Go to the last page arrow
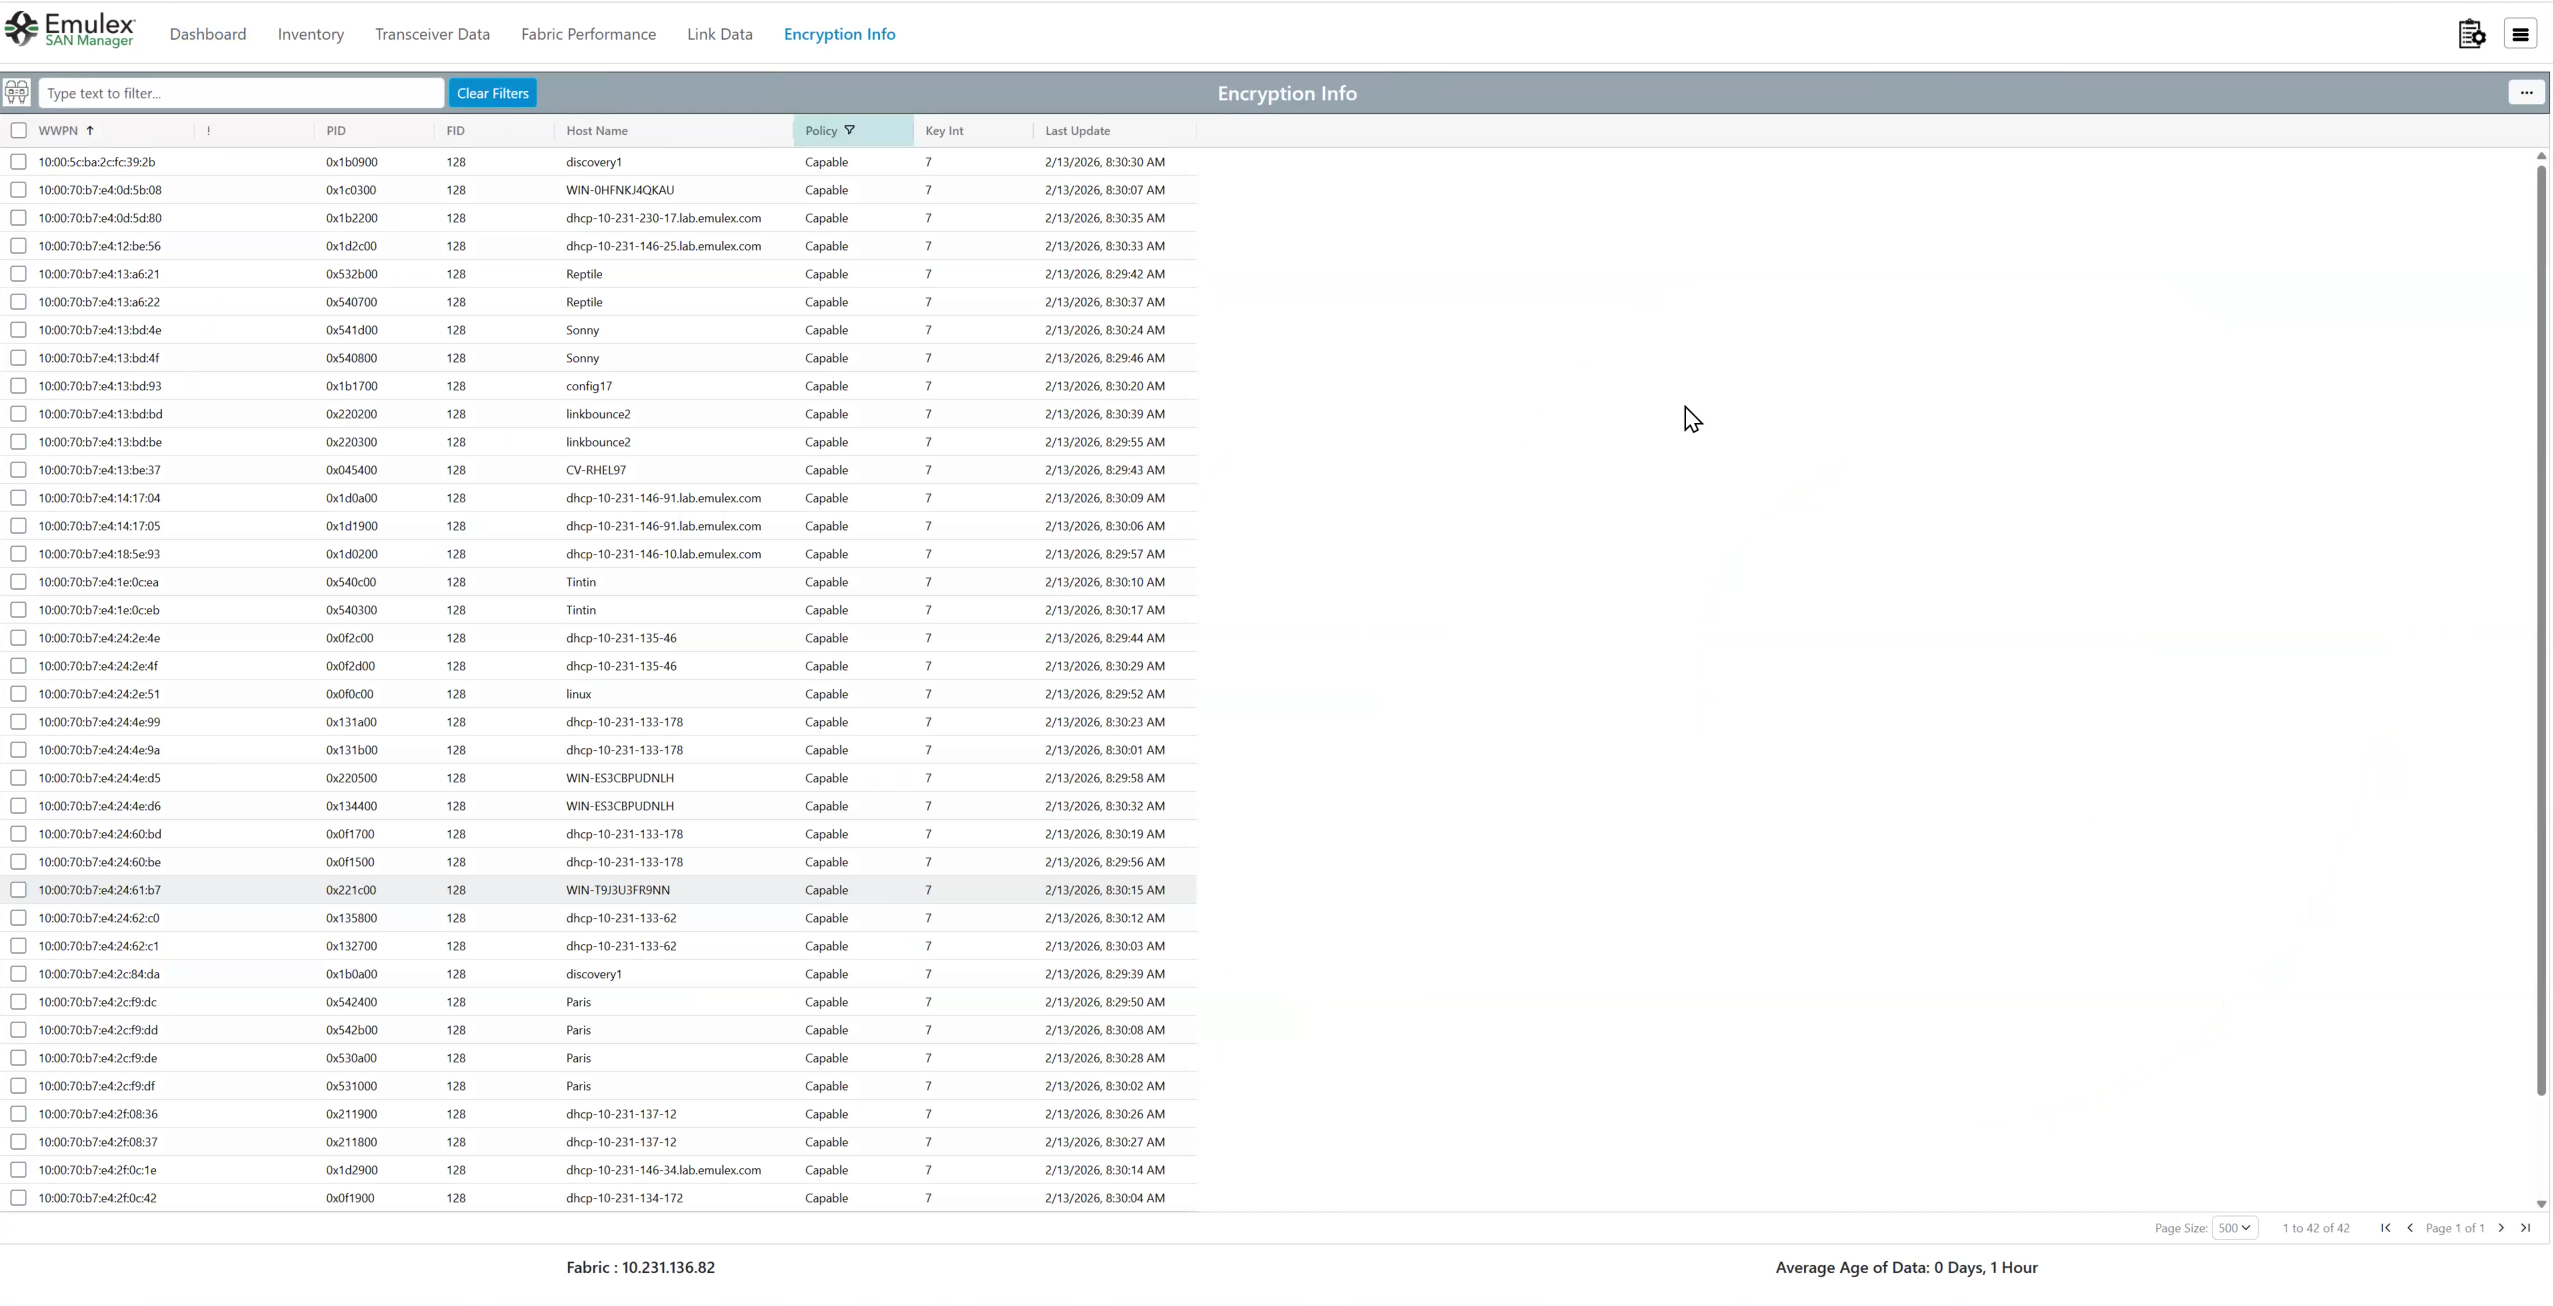 2526,1227
